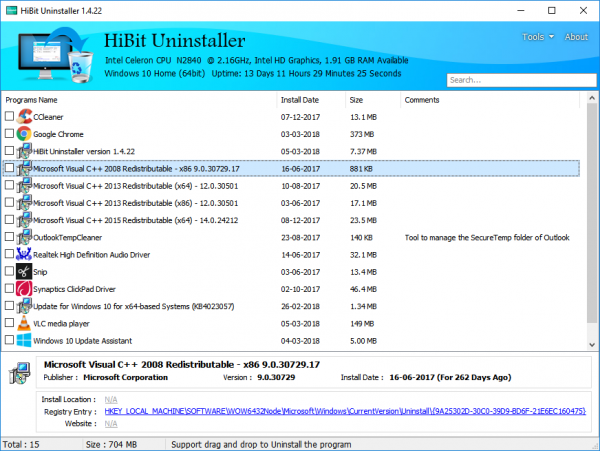This screenshot has height=451, width=600.
Task: Select Microsoft Visual C++ 2013 Redistributable (x86) name
Action: point(135,203)
